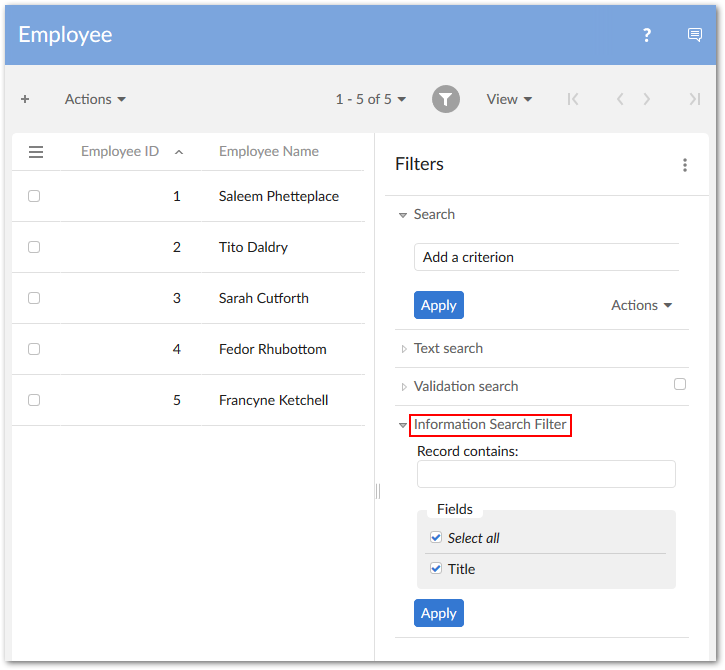Uncheck the Title field checkbox
The height and width of the screenshot is (670, 725).
436,568
